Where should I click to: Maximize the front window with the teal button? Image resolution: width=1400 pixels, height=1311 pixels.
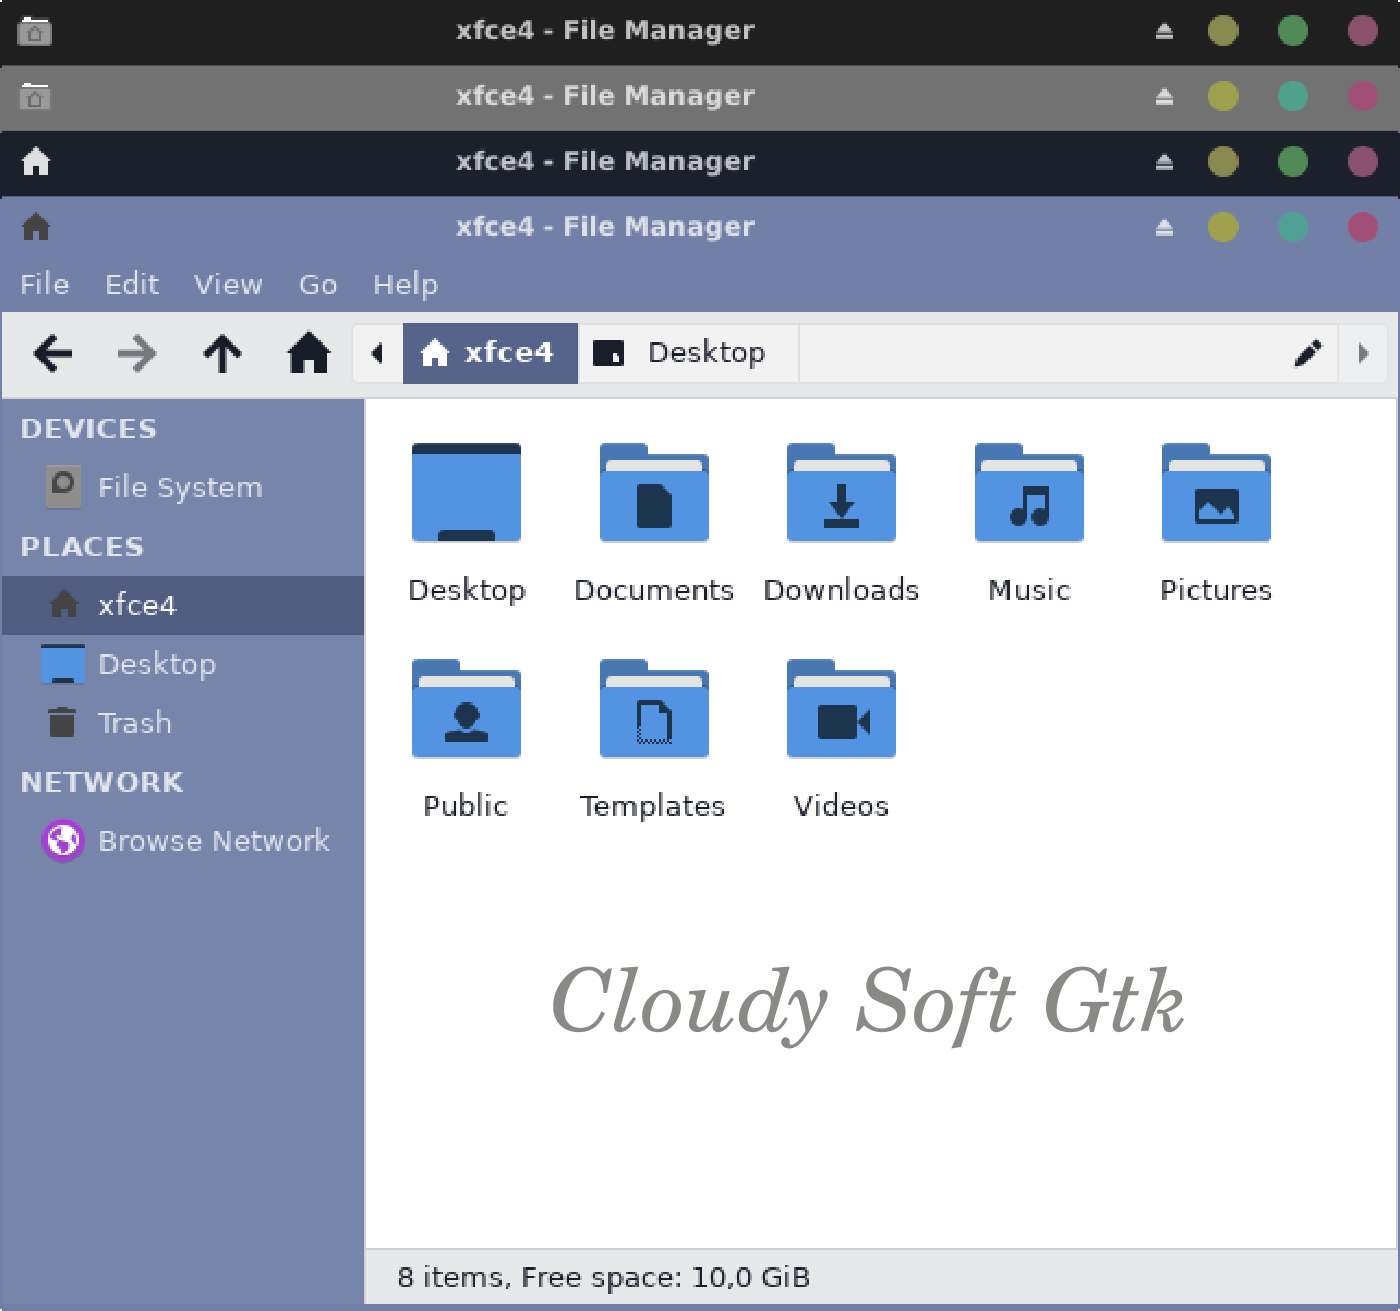[1293, 227]
